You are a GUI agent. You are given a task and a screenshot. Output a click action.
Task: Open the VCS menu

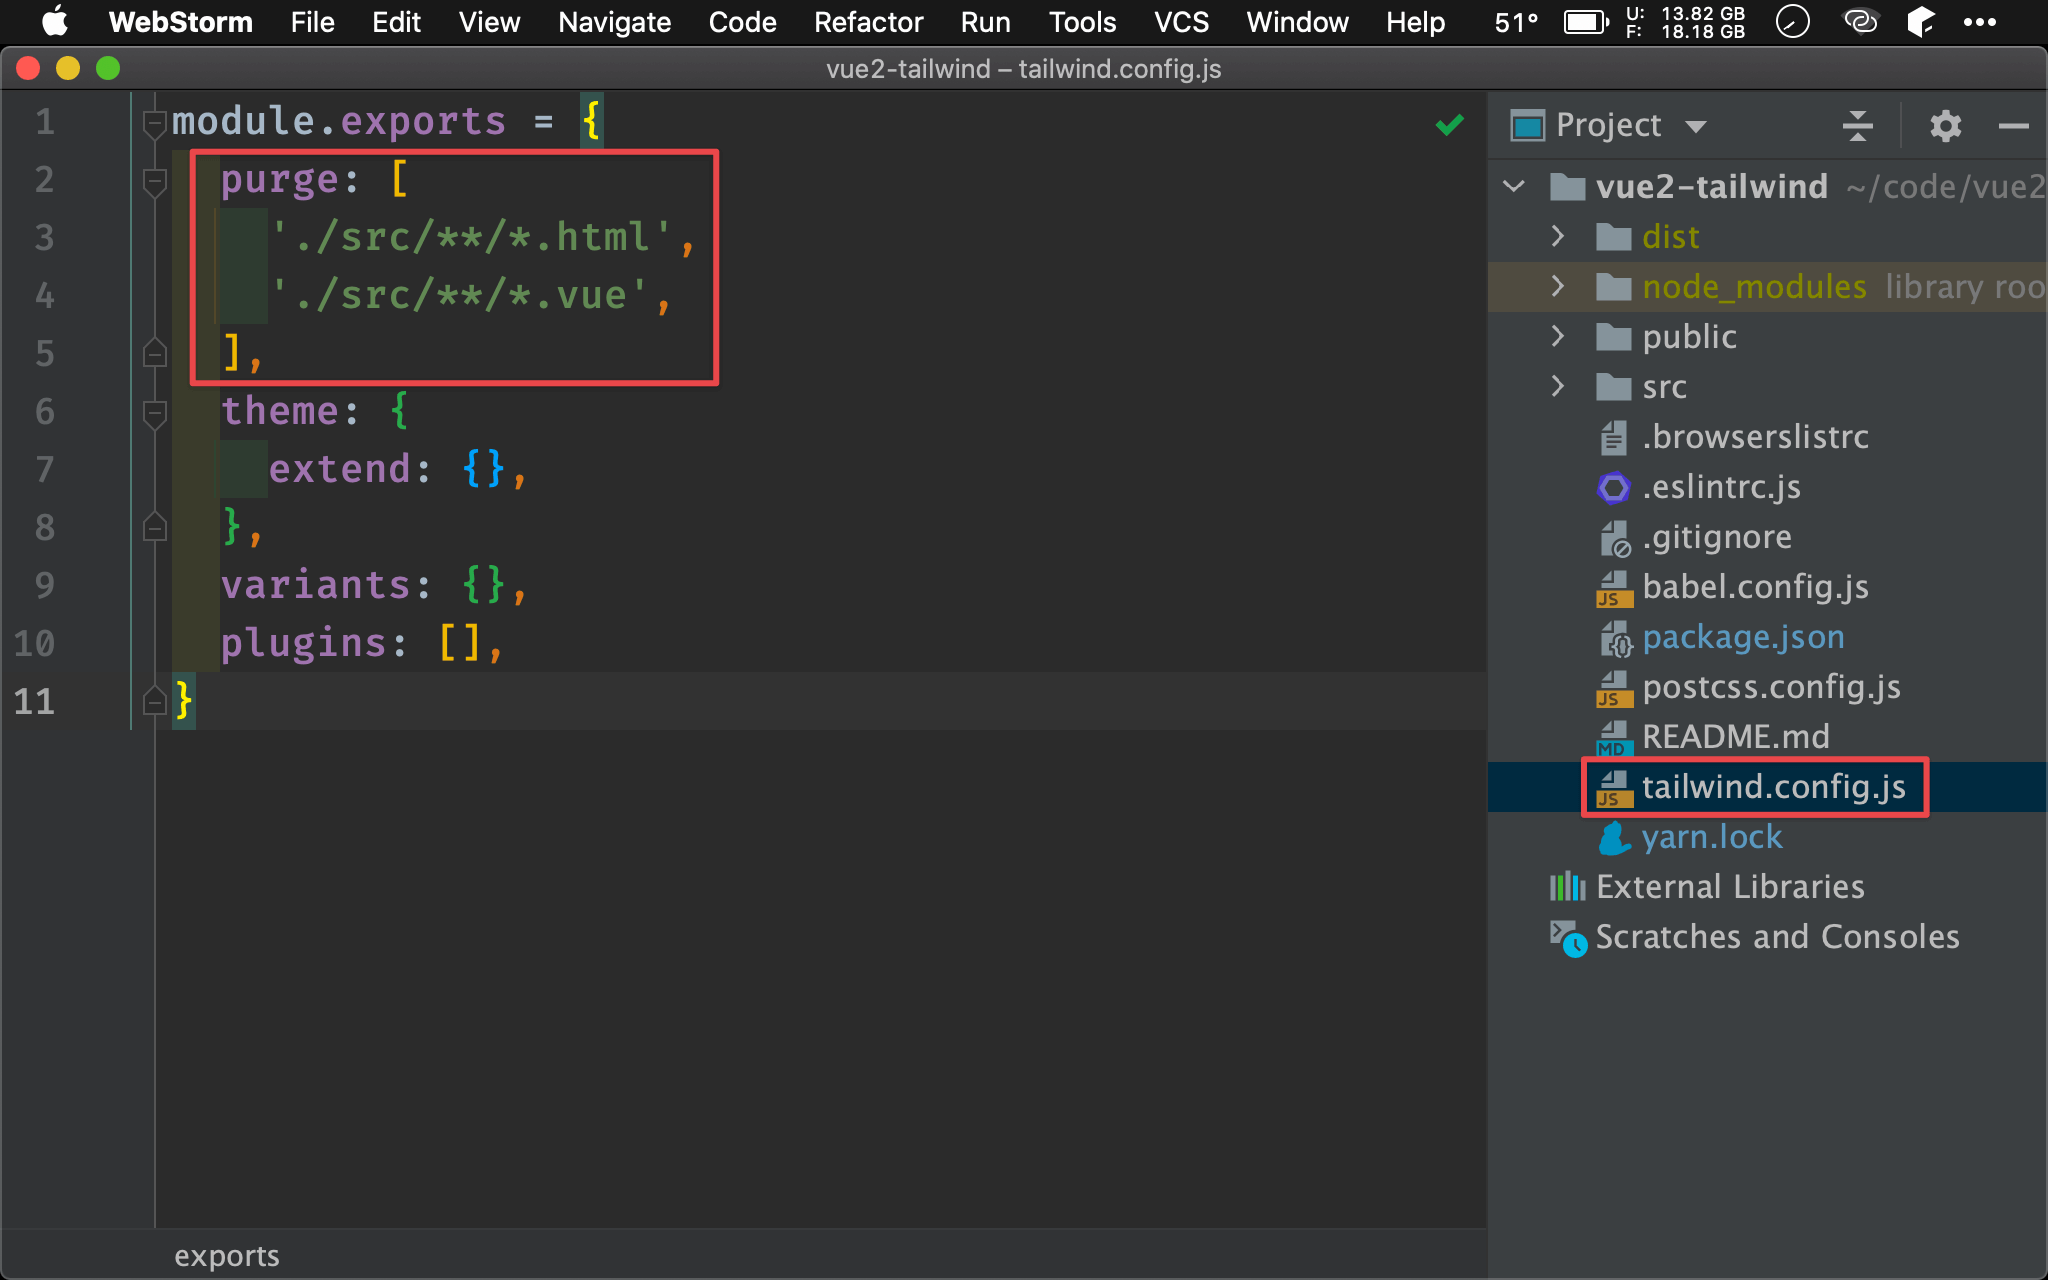coord(1181,22)
